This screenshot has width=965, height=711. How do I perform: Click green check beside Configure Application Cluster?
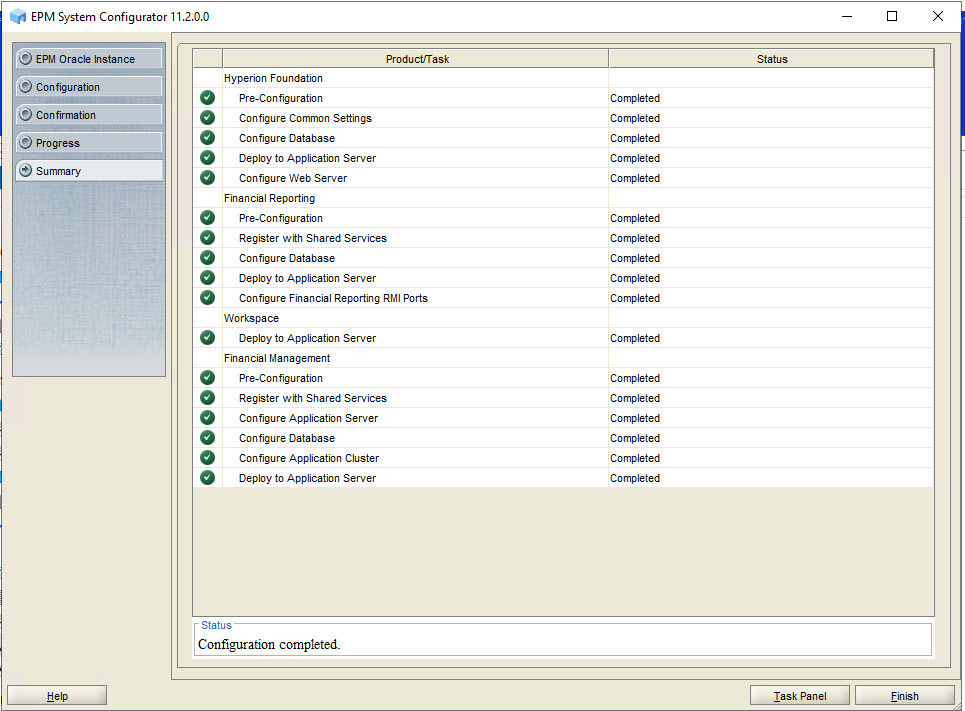(x=208, y=458)
